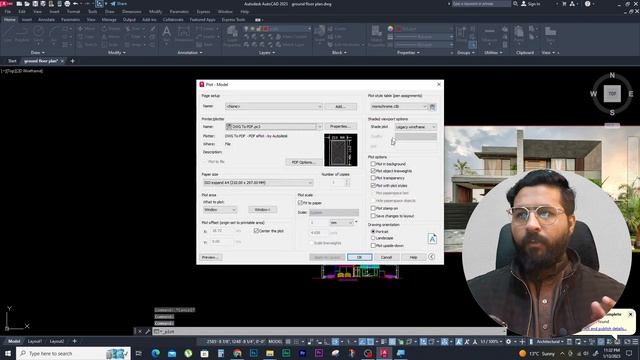Screen dimensions: 640x360
Task: Open the Shade plot dropdown
Action: point(416,127)
